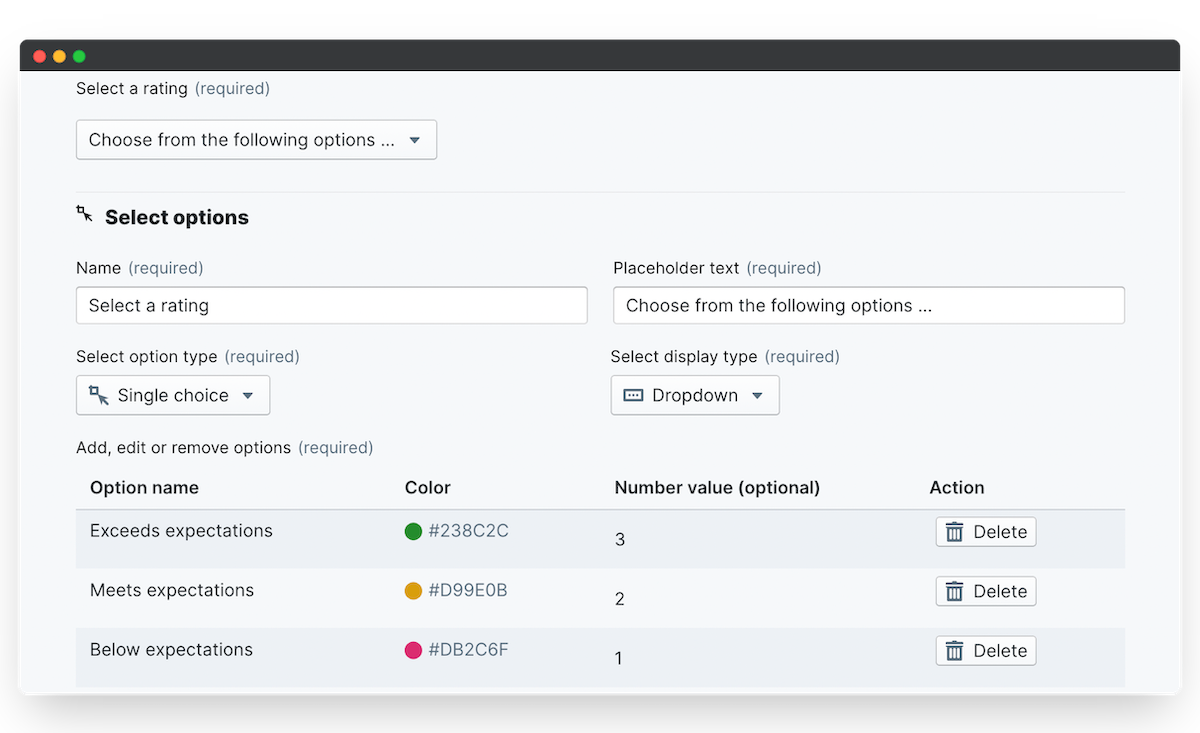Click number value 1 for Below expectations
The height and width of the screenshot is (733, 1200).
click(619, 658)
